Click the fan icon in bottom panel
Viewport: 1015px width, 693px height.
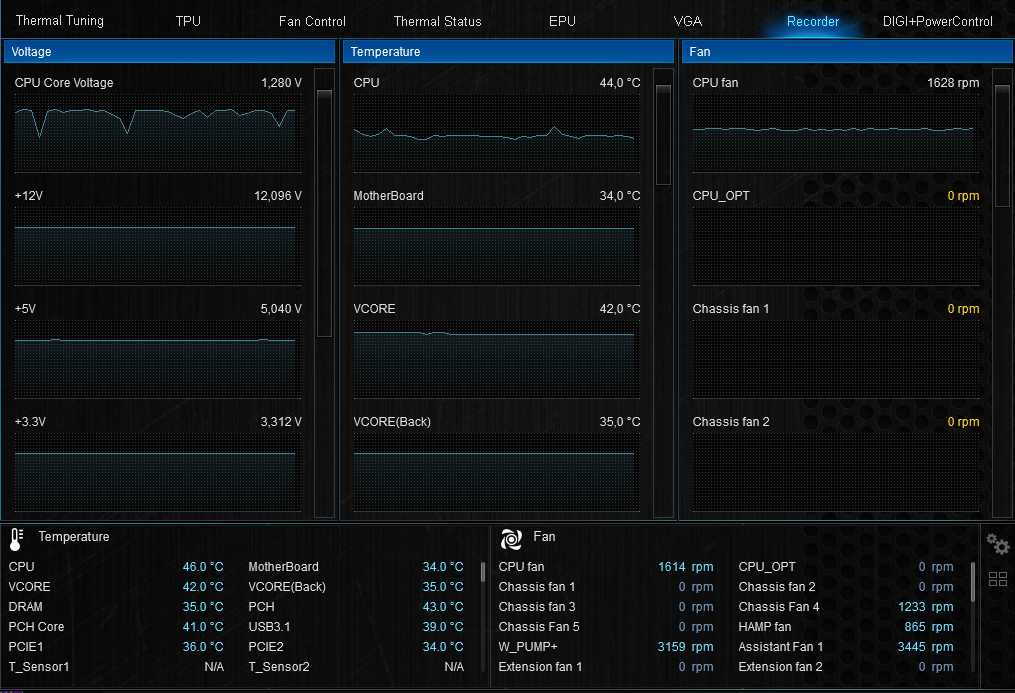(511, 538)
